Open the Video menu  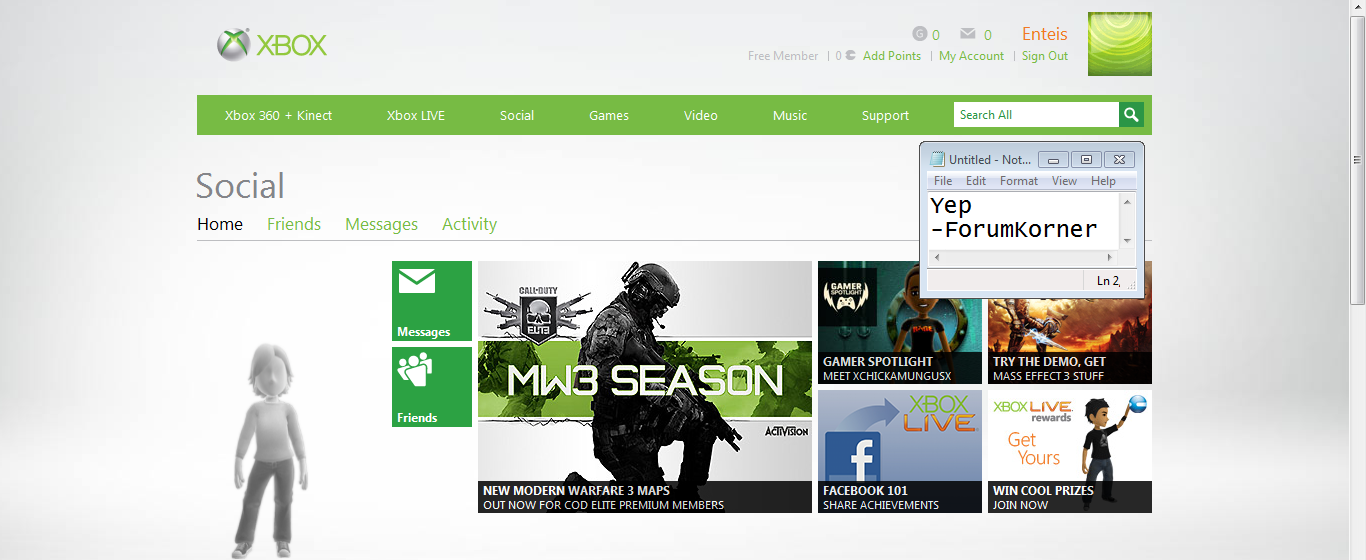point(701,115)
